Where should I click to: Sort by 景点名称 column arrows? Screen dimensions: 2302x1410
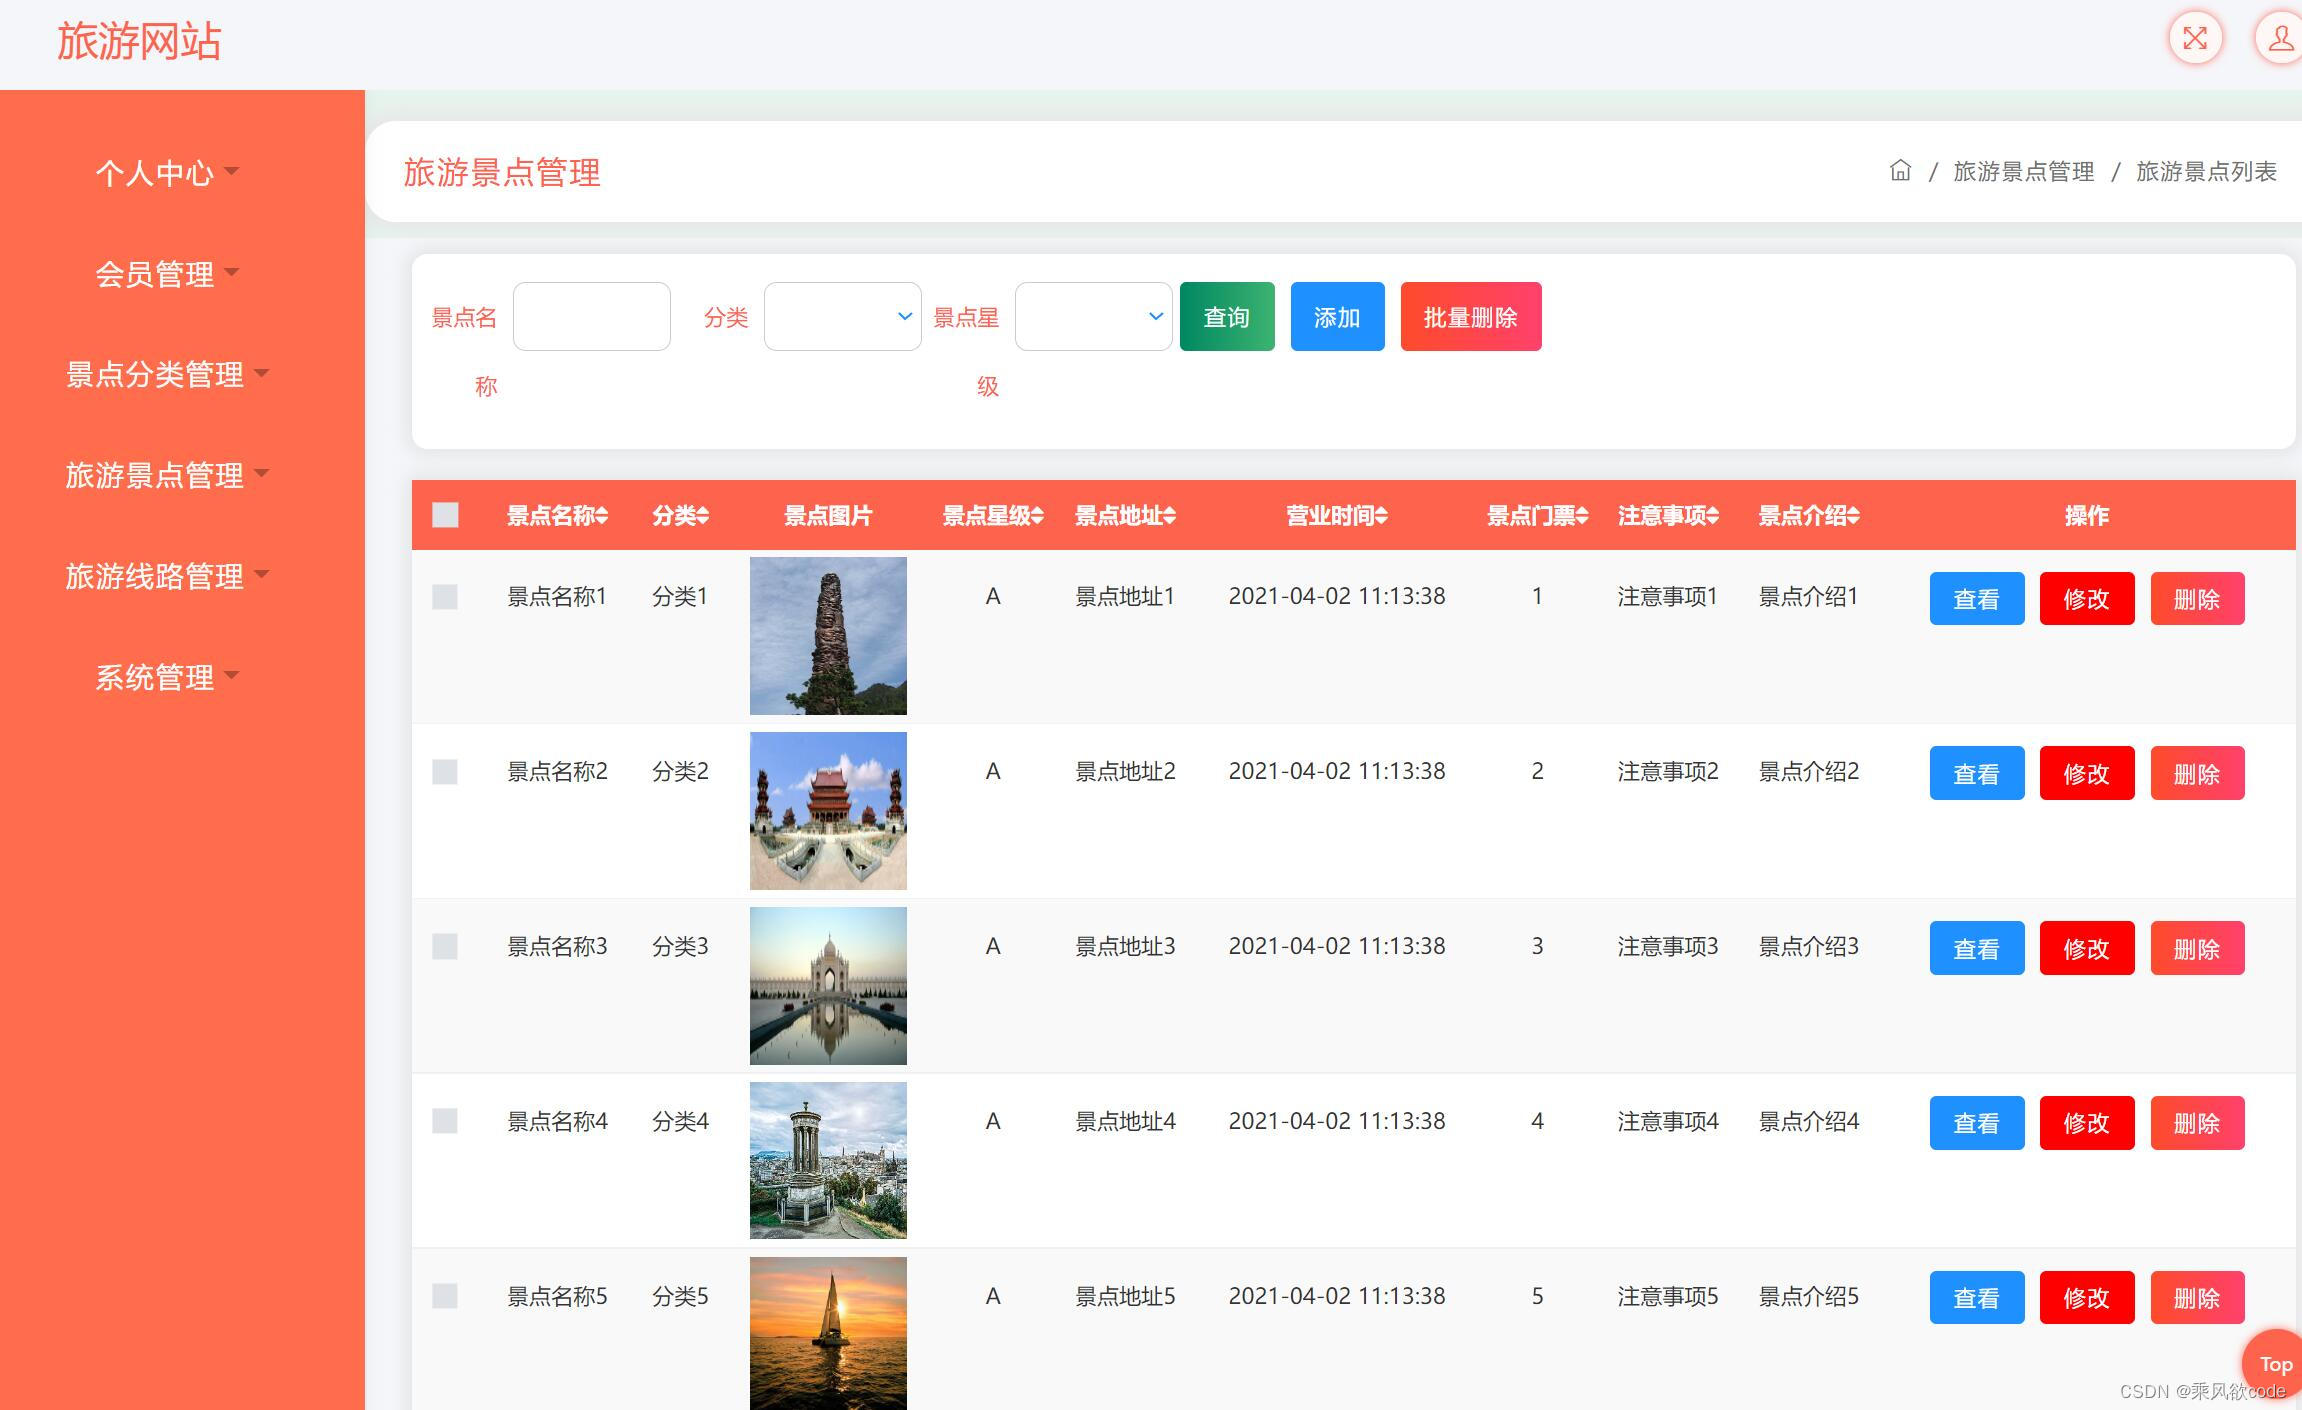[x=602, y=516]
